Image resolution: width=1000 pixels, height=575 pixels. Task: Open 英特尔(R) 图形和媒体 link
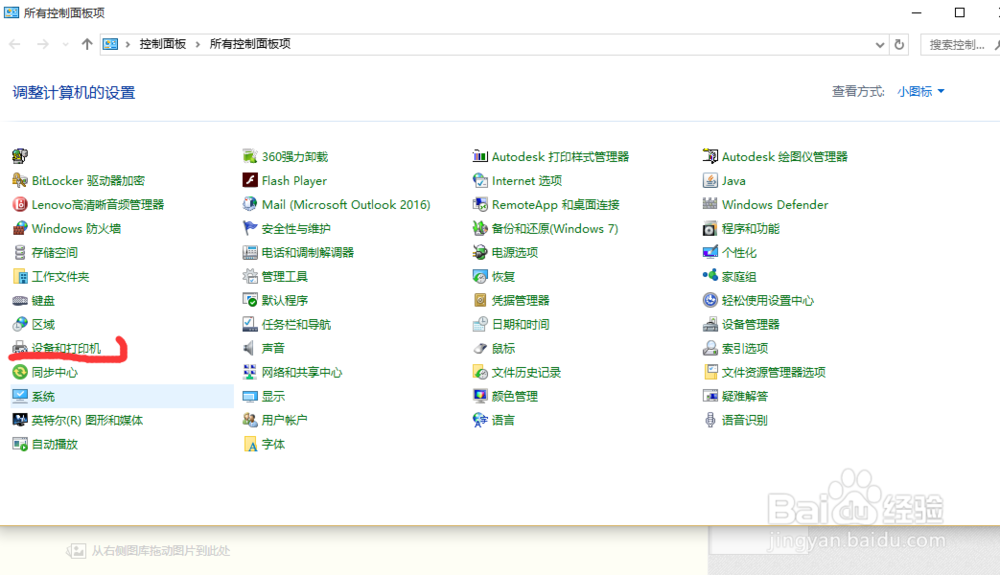[x=87, y=420]
